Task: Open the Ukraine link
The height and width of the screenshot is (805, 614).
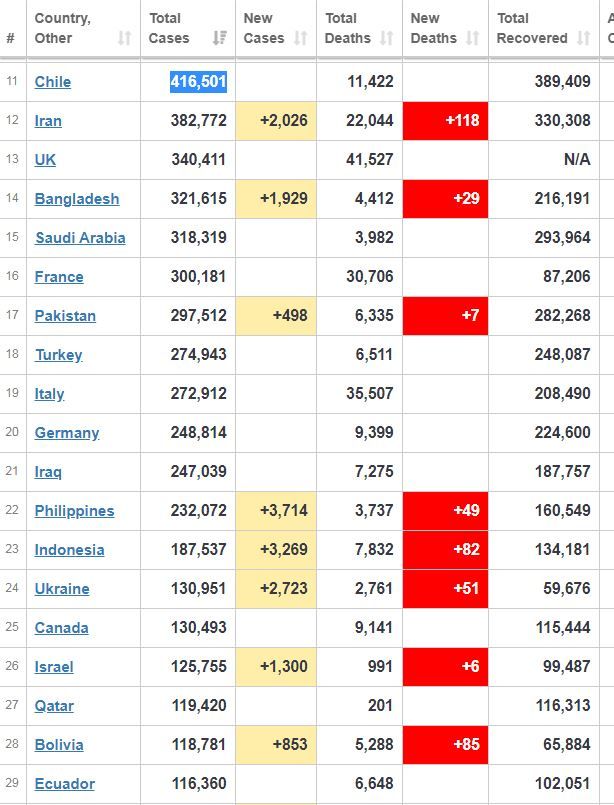Action: point(62,589)
